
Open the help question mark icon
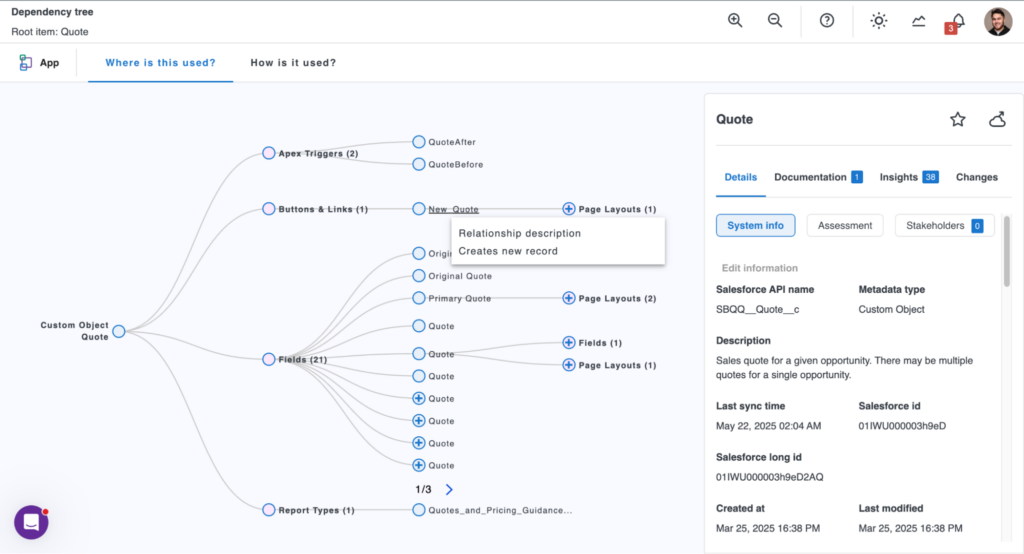coord(827,21)
